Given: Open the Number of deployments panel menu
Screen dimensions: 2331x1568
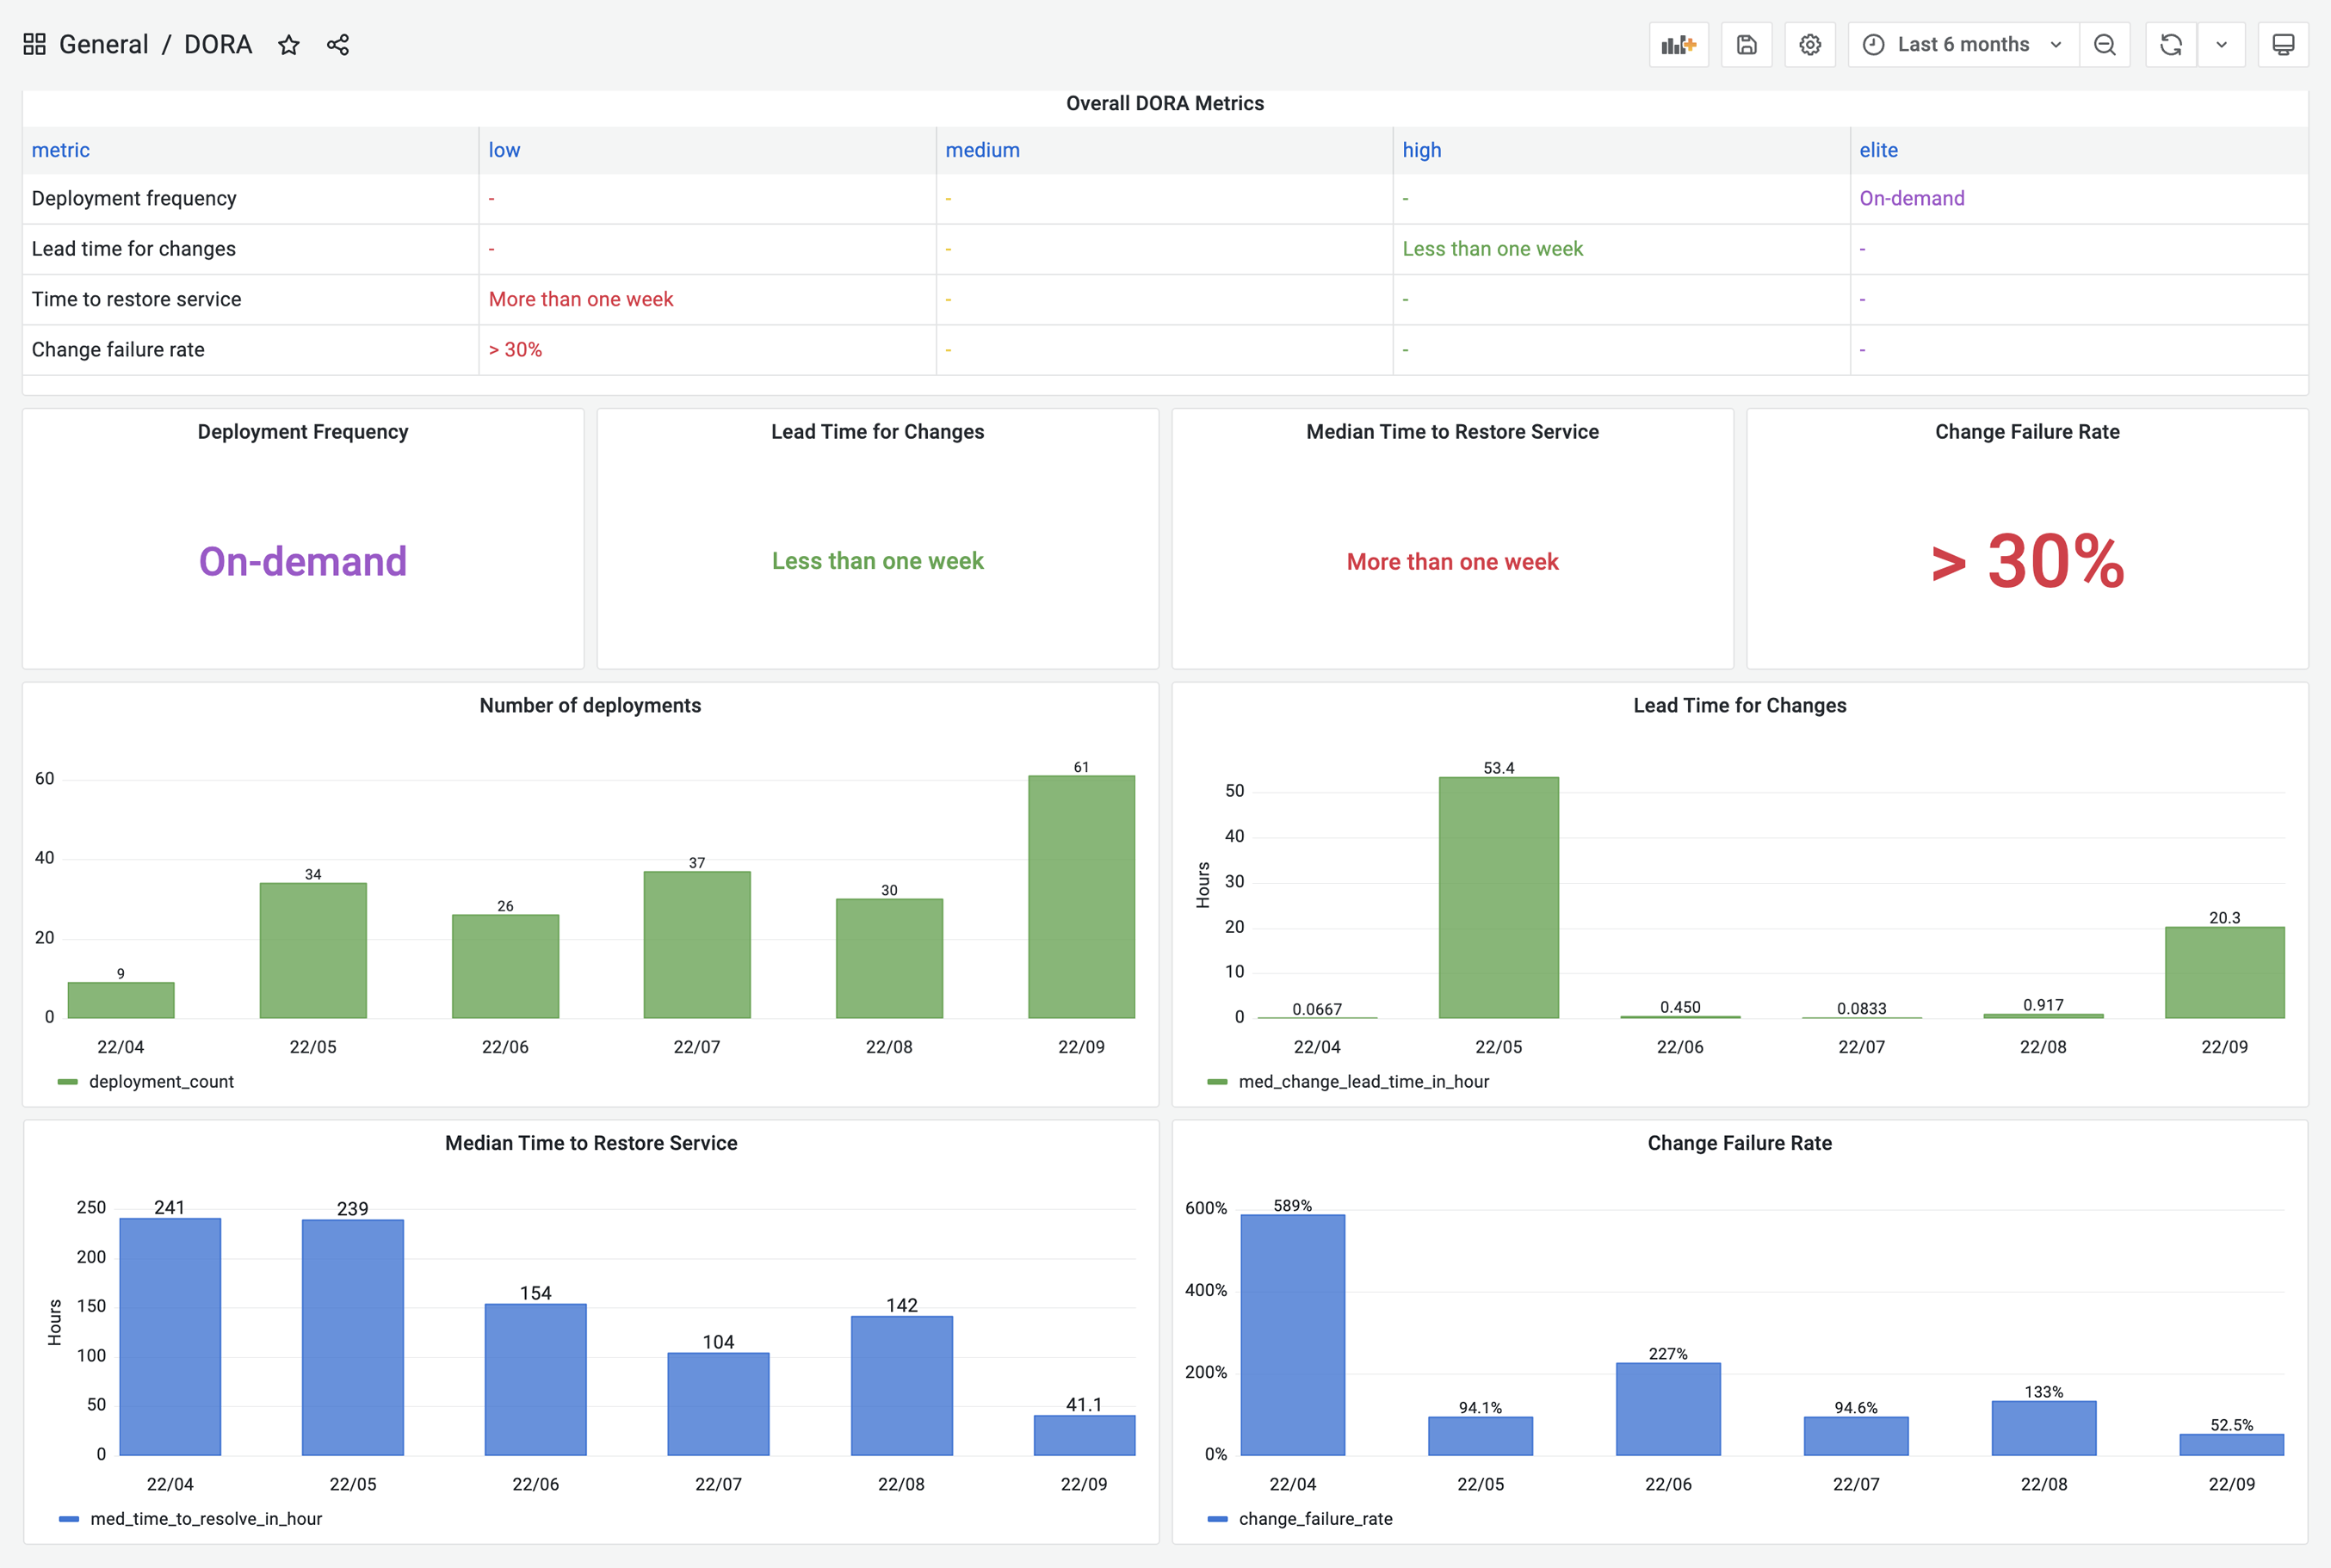Looking at the screenshot, I should [590, 705].
